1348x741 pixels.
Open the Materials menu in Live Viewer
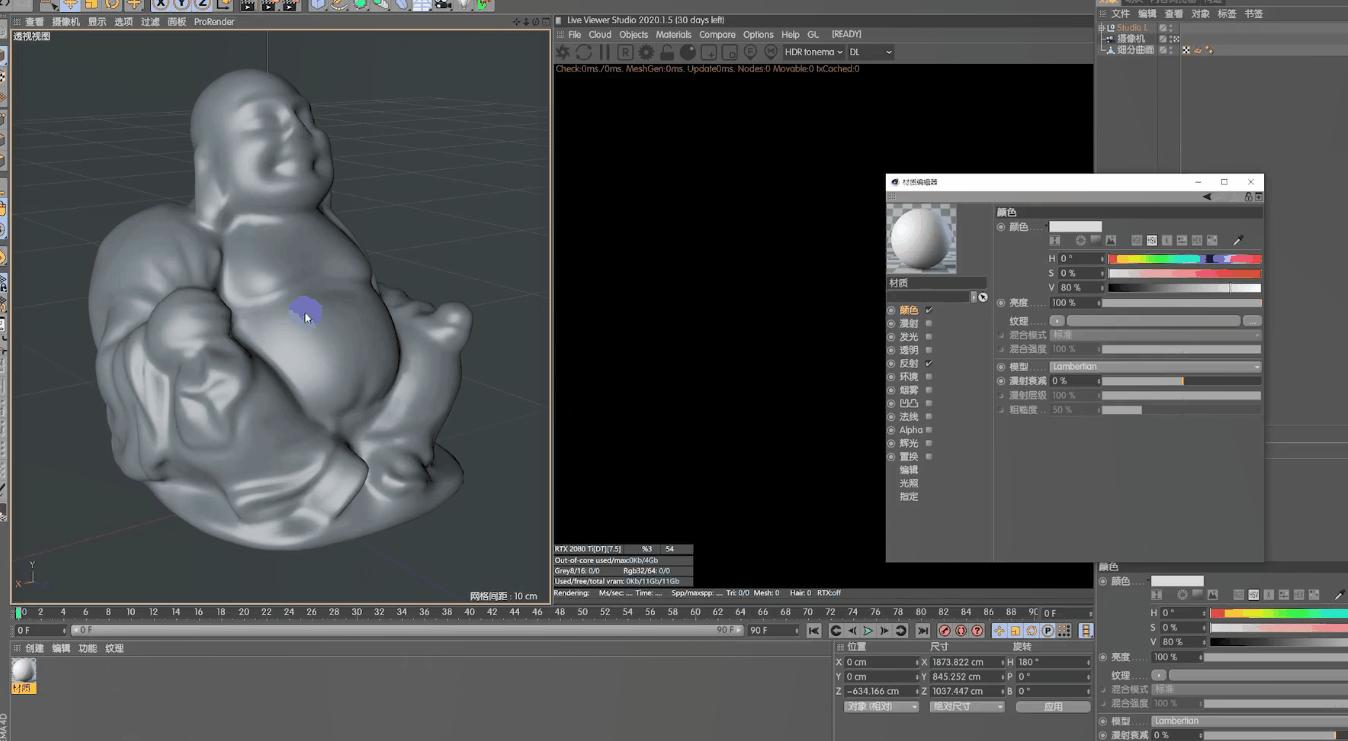[673, 34]
